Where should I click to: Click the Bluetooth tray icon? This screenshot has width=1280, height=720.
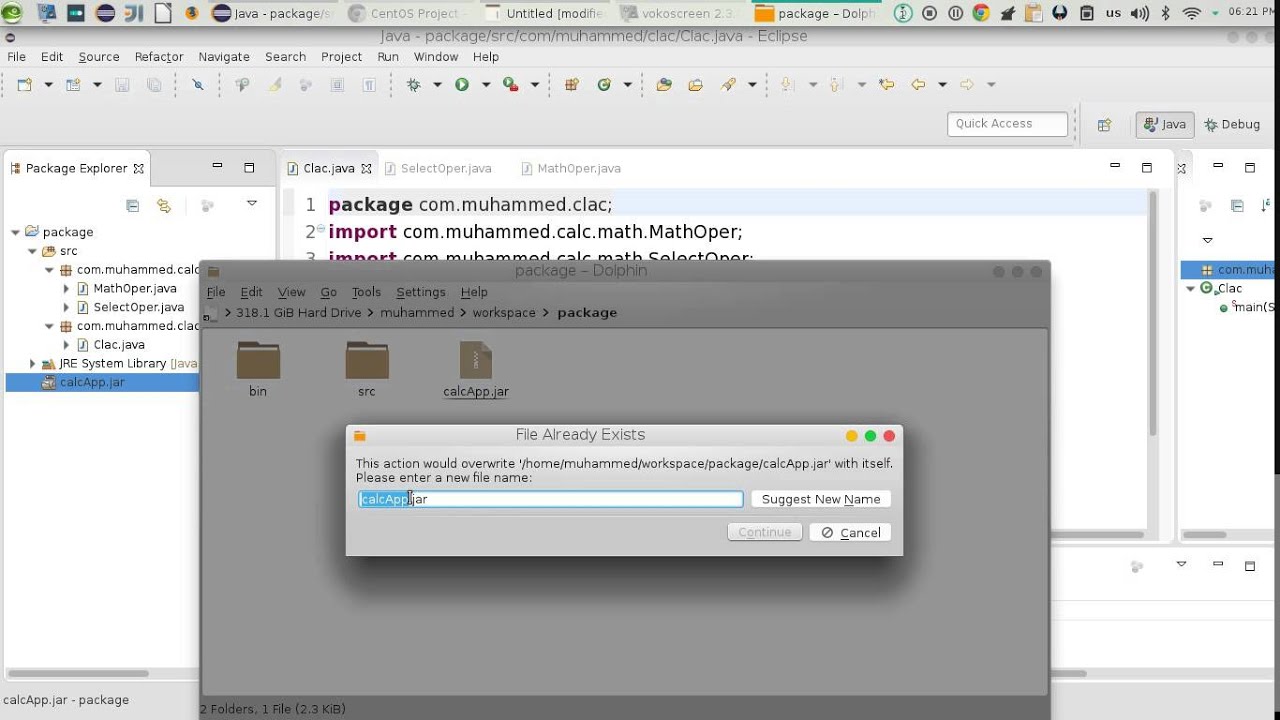point(1165,13)
